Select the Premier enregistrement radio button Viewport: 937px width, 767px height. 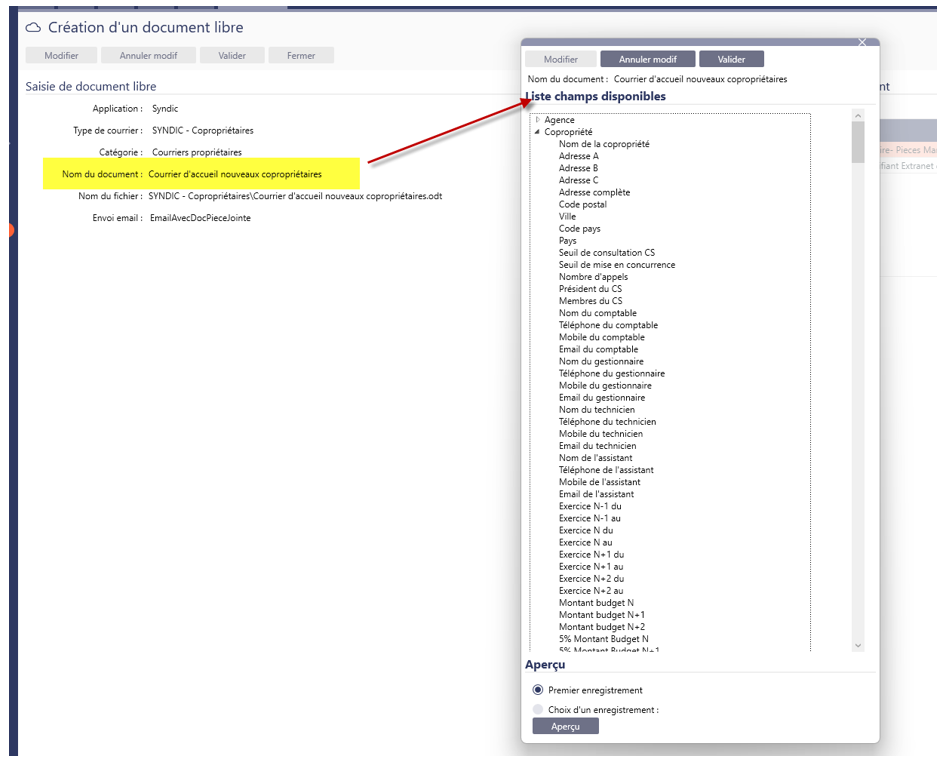[x=538, y=690]
